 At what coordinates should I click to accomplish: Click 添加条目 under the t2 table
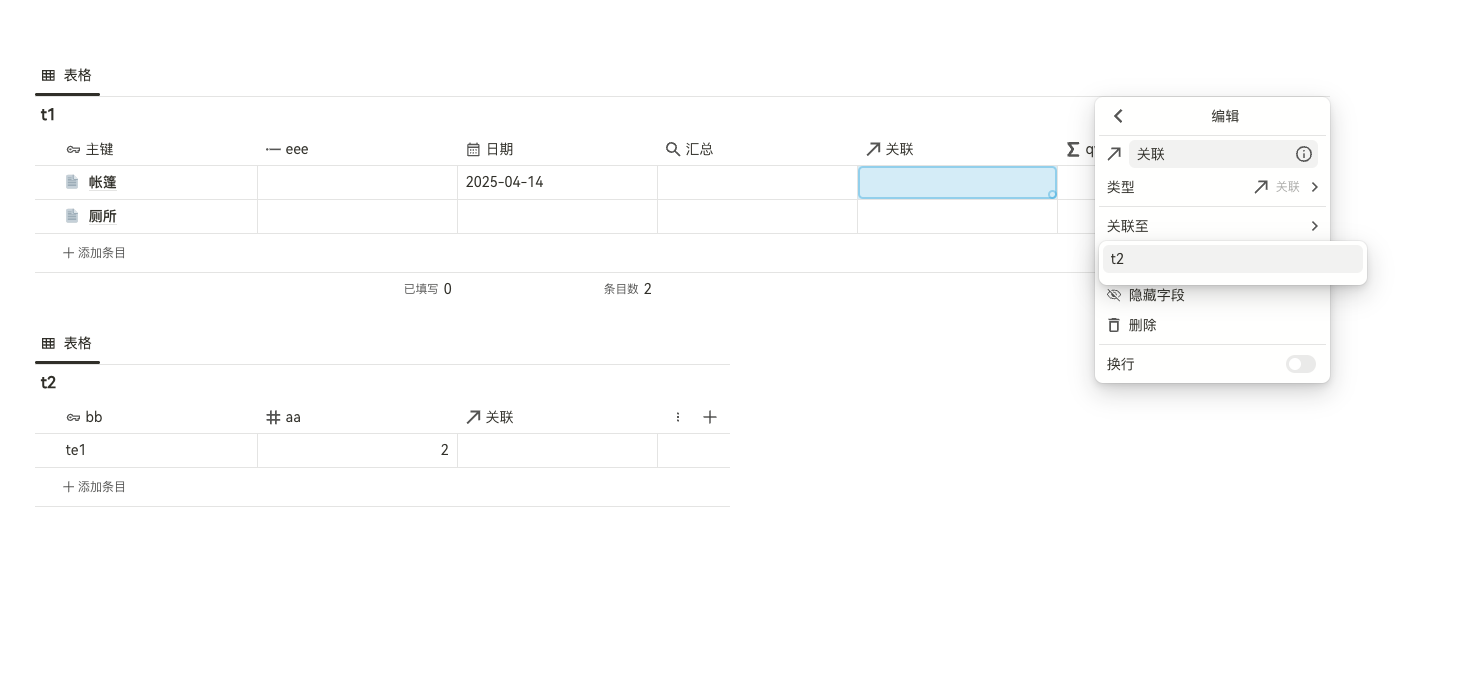click(x=95, y=487)
